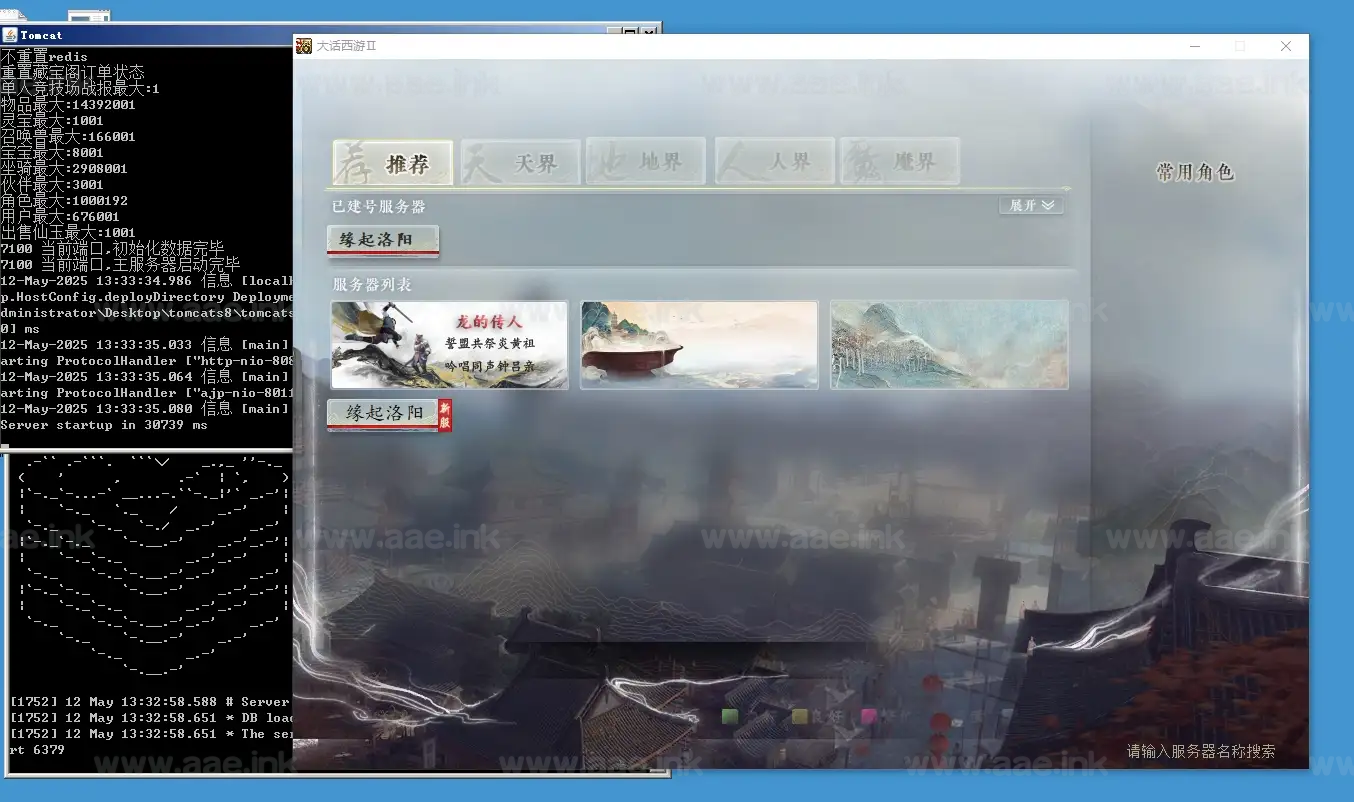
Task: Click the yellow 良好 status legend square
Action: click(x=799, y=716)
